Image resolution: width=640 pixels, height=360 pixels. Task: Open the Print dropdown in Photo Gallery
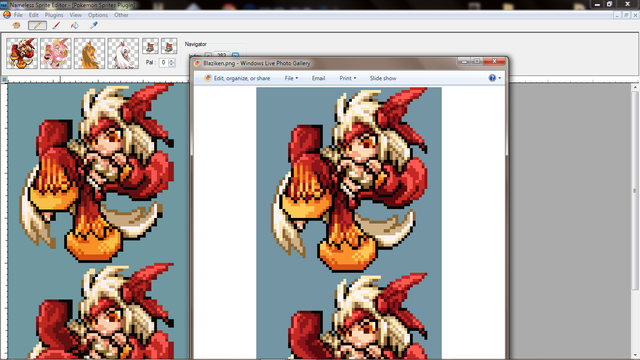tap(348, 78)
